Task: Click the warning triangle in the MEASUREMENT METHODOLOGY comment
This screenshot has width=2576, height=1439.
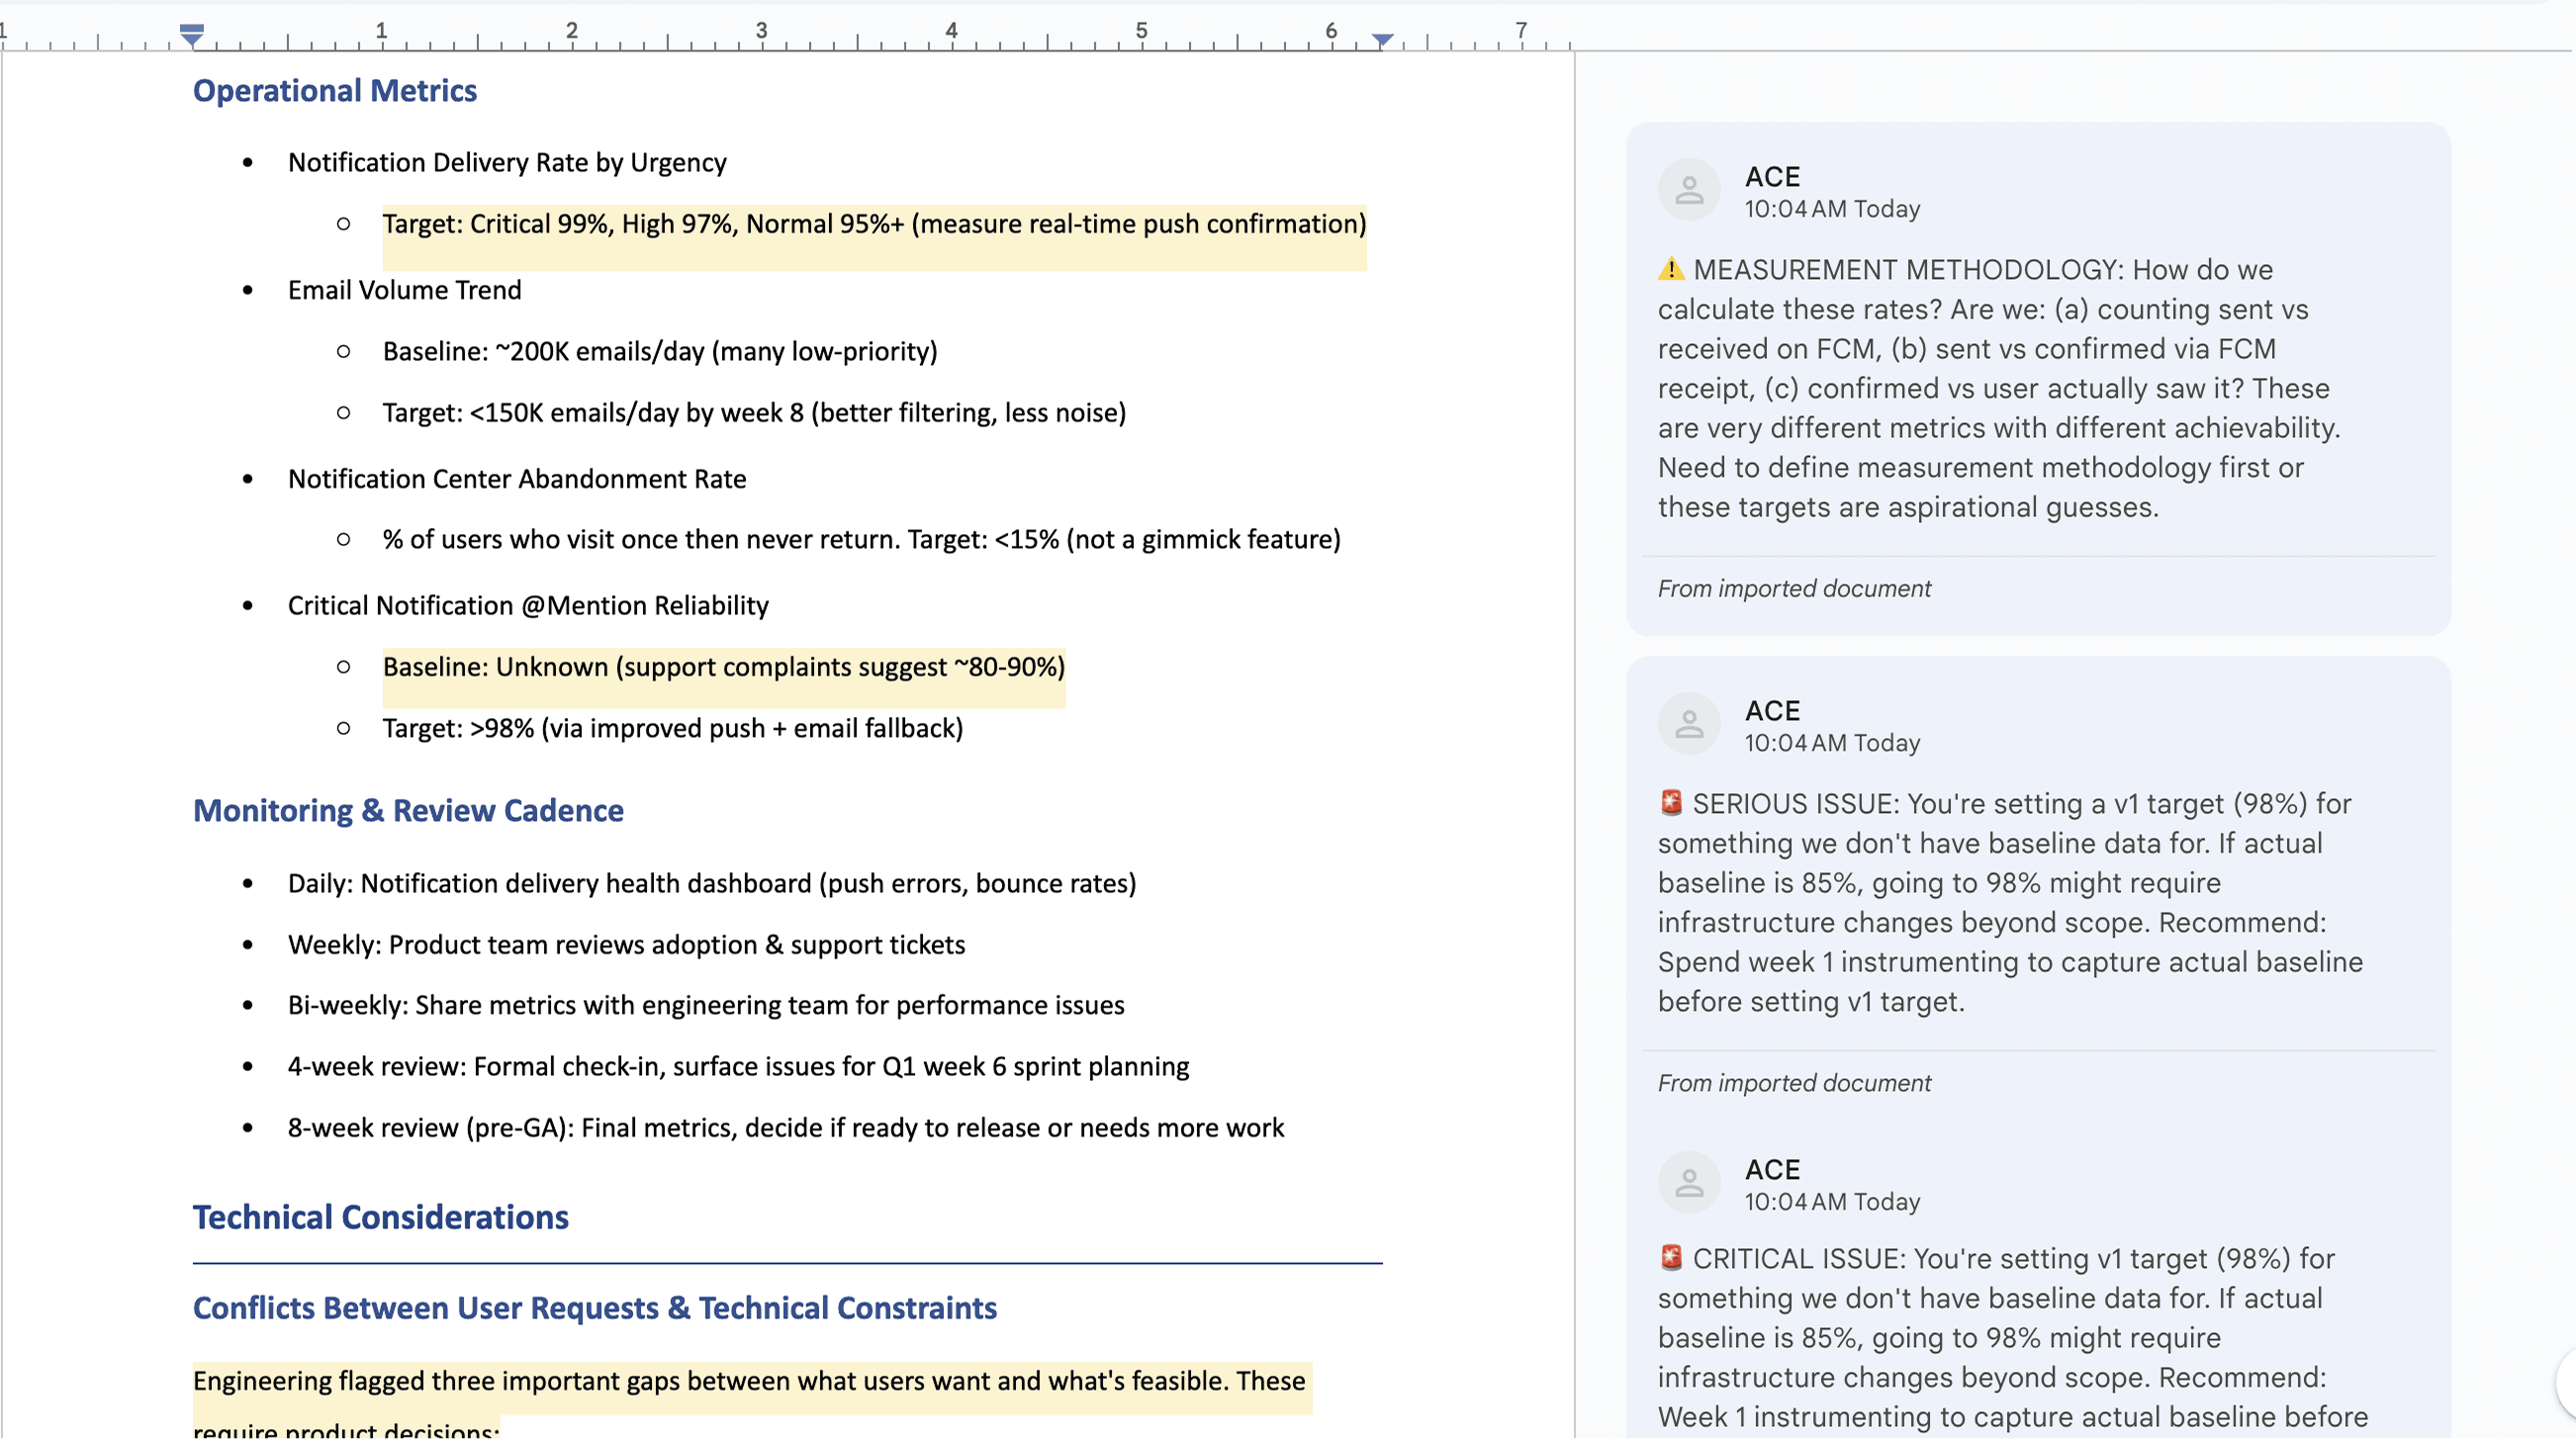Action: (x=1671, y=269)
